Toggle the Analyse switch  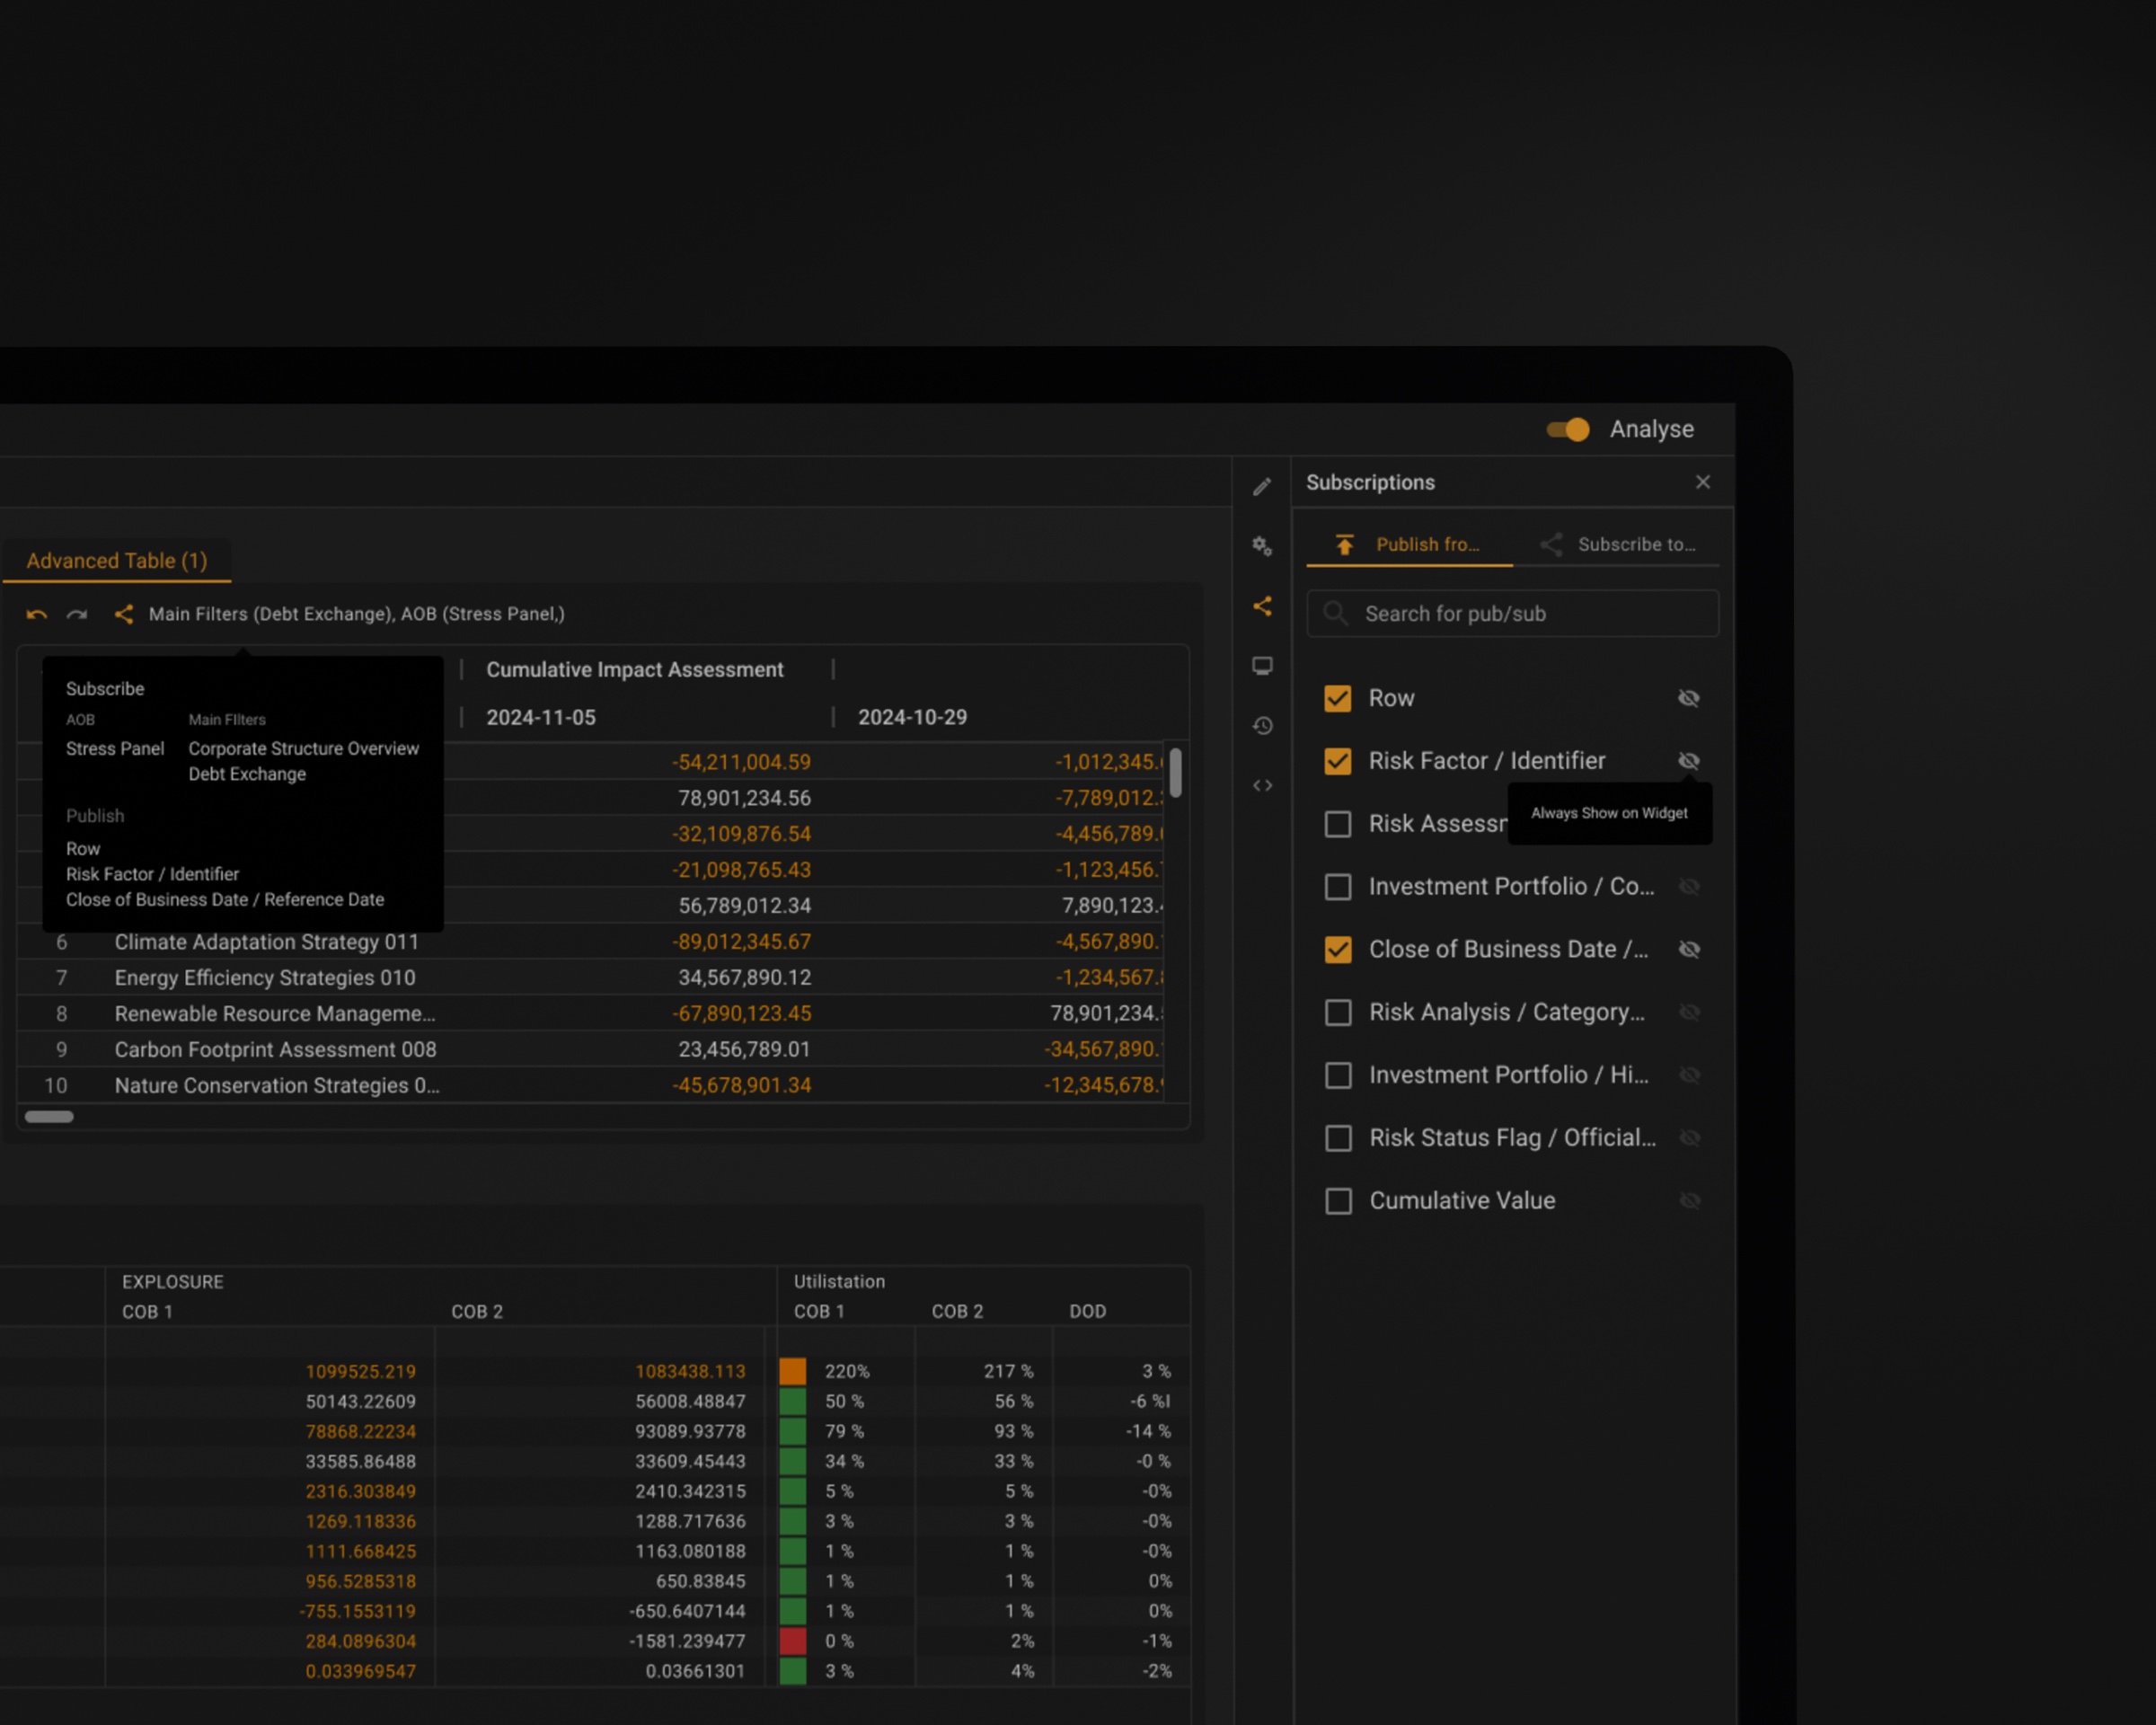tap(1567, 429)
